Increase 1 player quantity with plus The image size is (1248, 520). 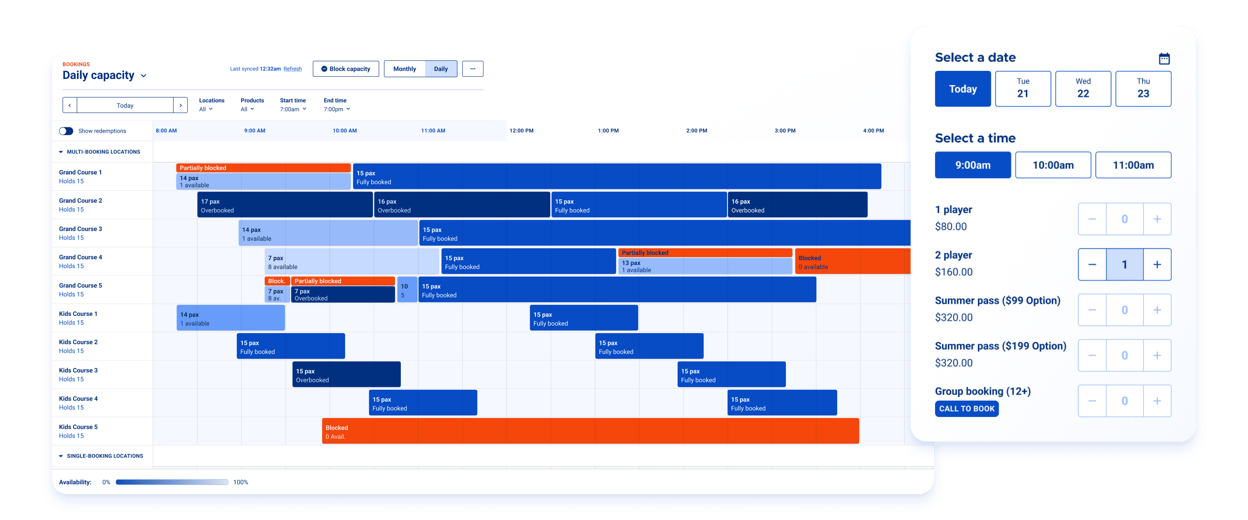tap(1157, 219)
